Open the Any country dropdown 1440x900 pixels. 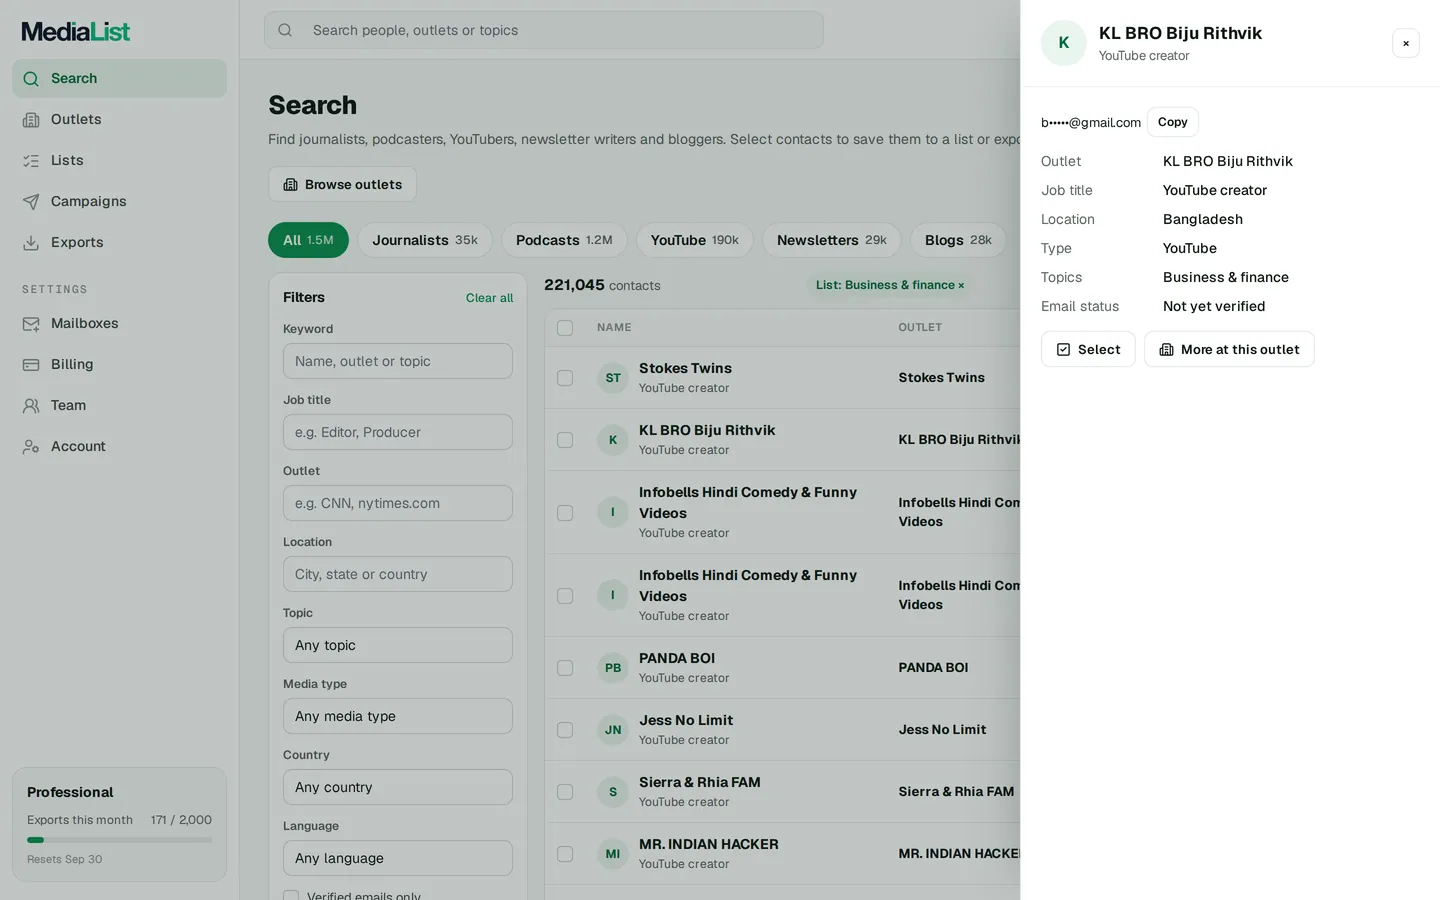click(398, 787)
